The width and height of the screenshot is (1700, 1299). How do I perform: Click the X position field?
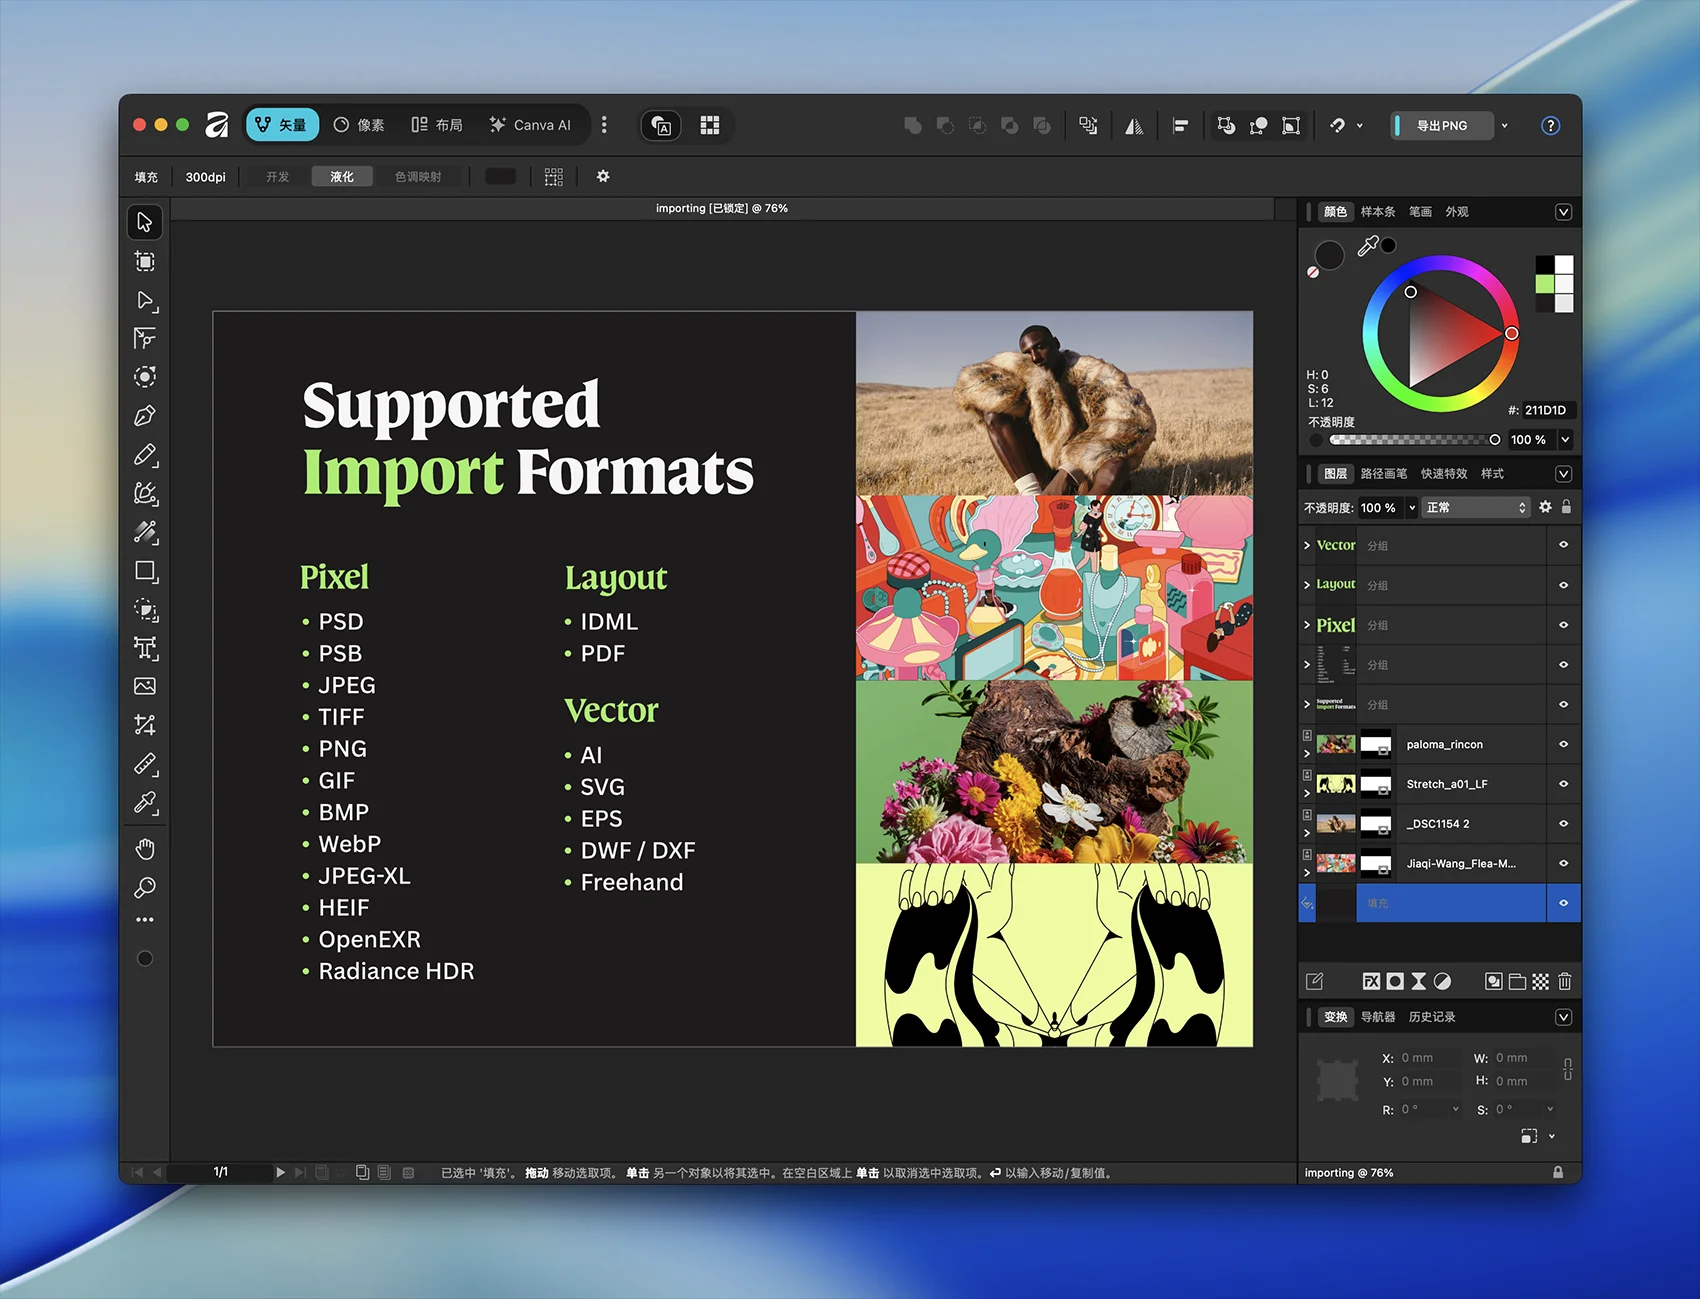click(1428, 1058)
